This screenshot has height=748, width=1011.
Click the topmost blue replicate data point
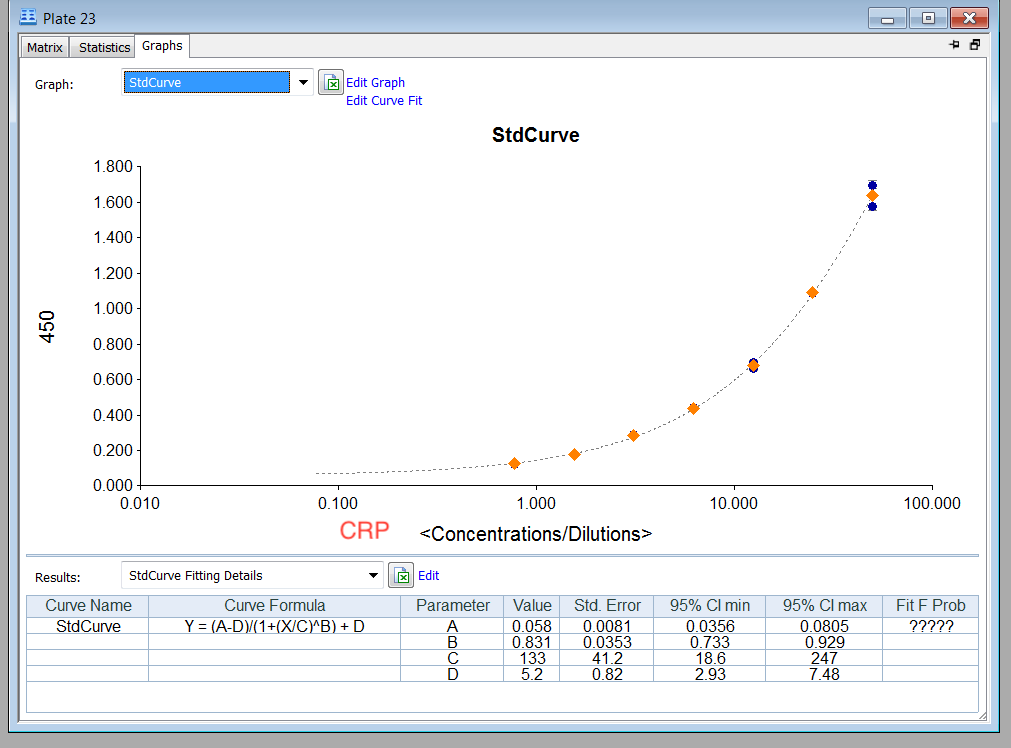pos(872,185)
